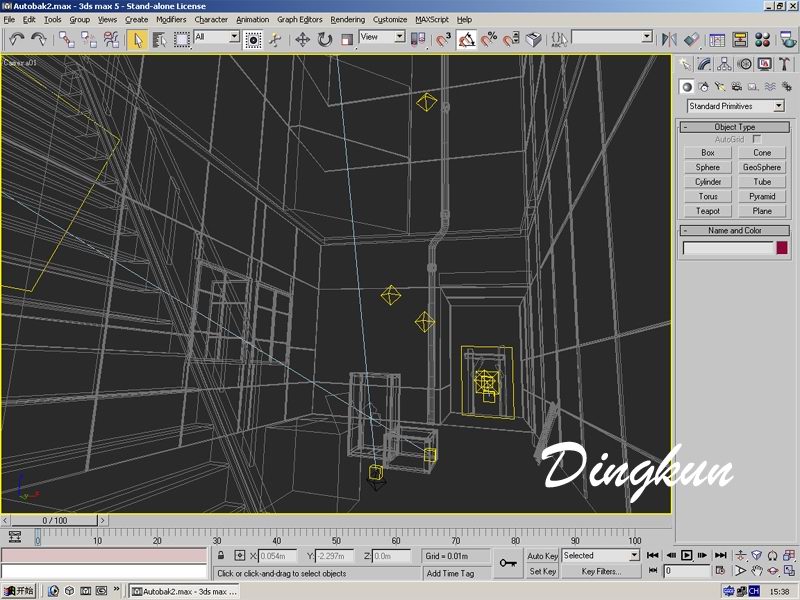The image size is (800, 600).
Task: Select the Rotate transform tool
Action: pyautogui.click(x=325, y=39)
